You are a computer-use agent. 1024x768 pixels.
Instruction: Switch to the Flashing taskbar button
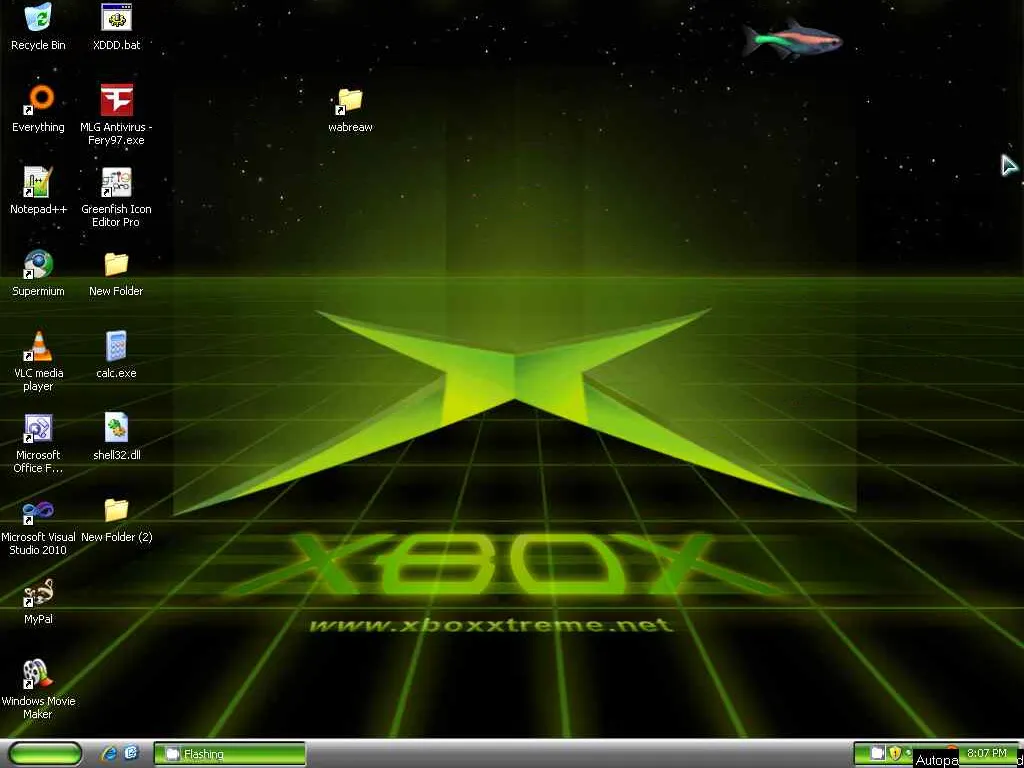click(x=230, y=754)
